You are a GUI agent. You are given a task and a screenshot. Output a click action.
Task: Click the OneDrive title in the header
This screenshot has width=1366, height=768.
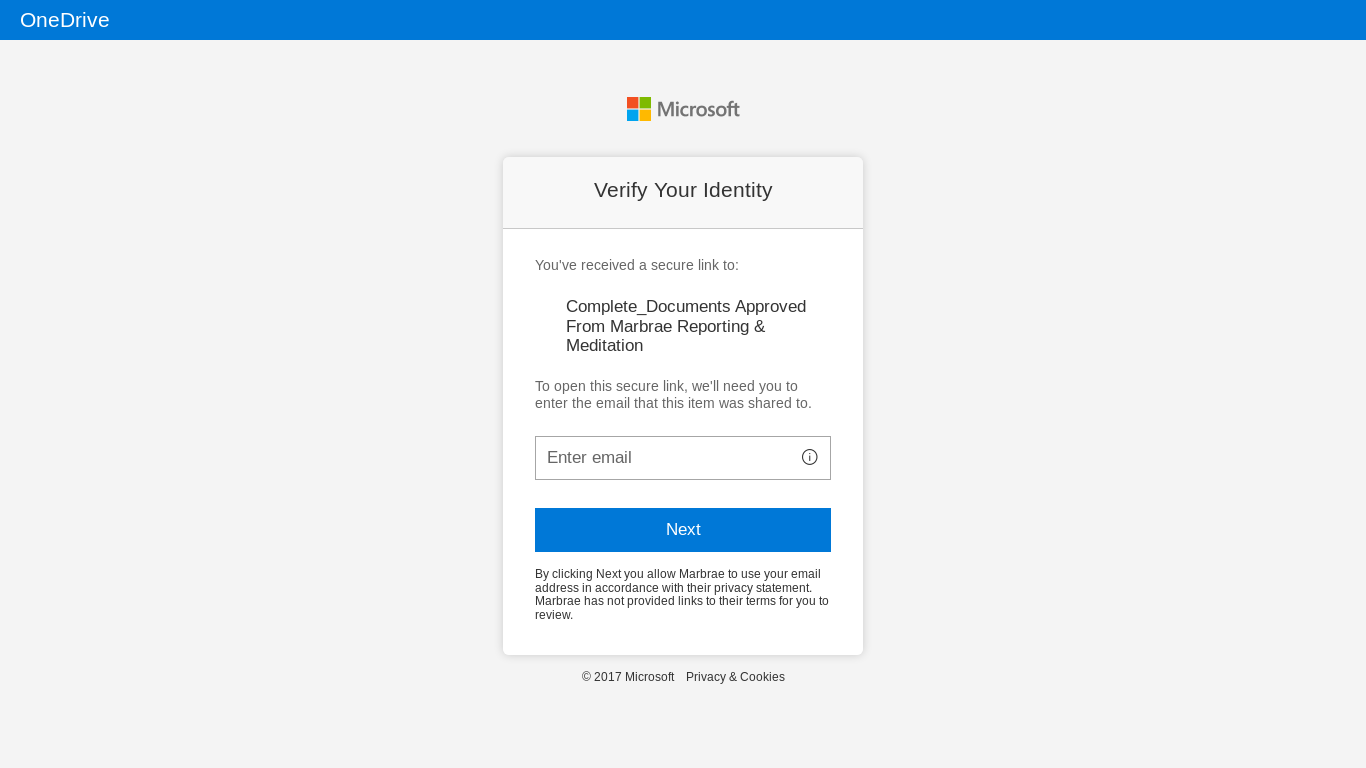click(x=65, y=20)
